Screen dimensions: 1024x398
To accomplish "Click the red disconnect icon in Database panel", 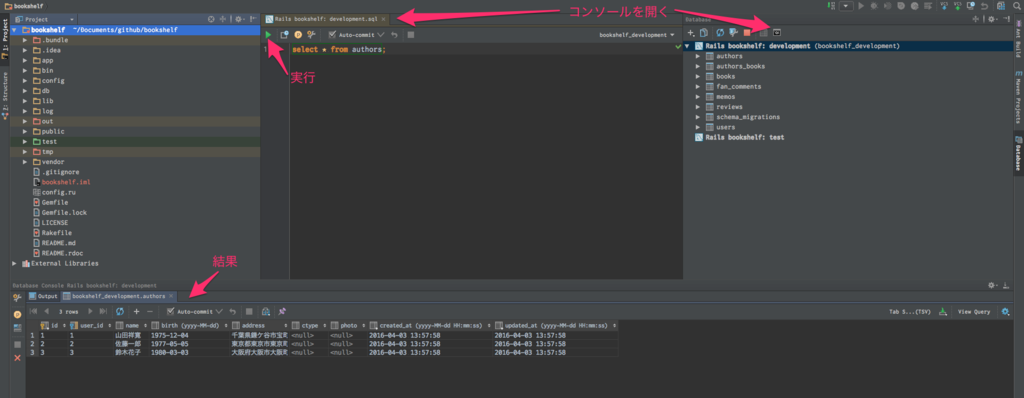I will click(x=746, y=32).
